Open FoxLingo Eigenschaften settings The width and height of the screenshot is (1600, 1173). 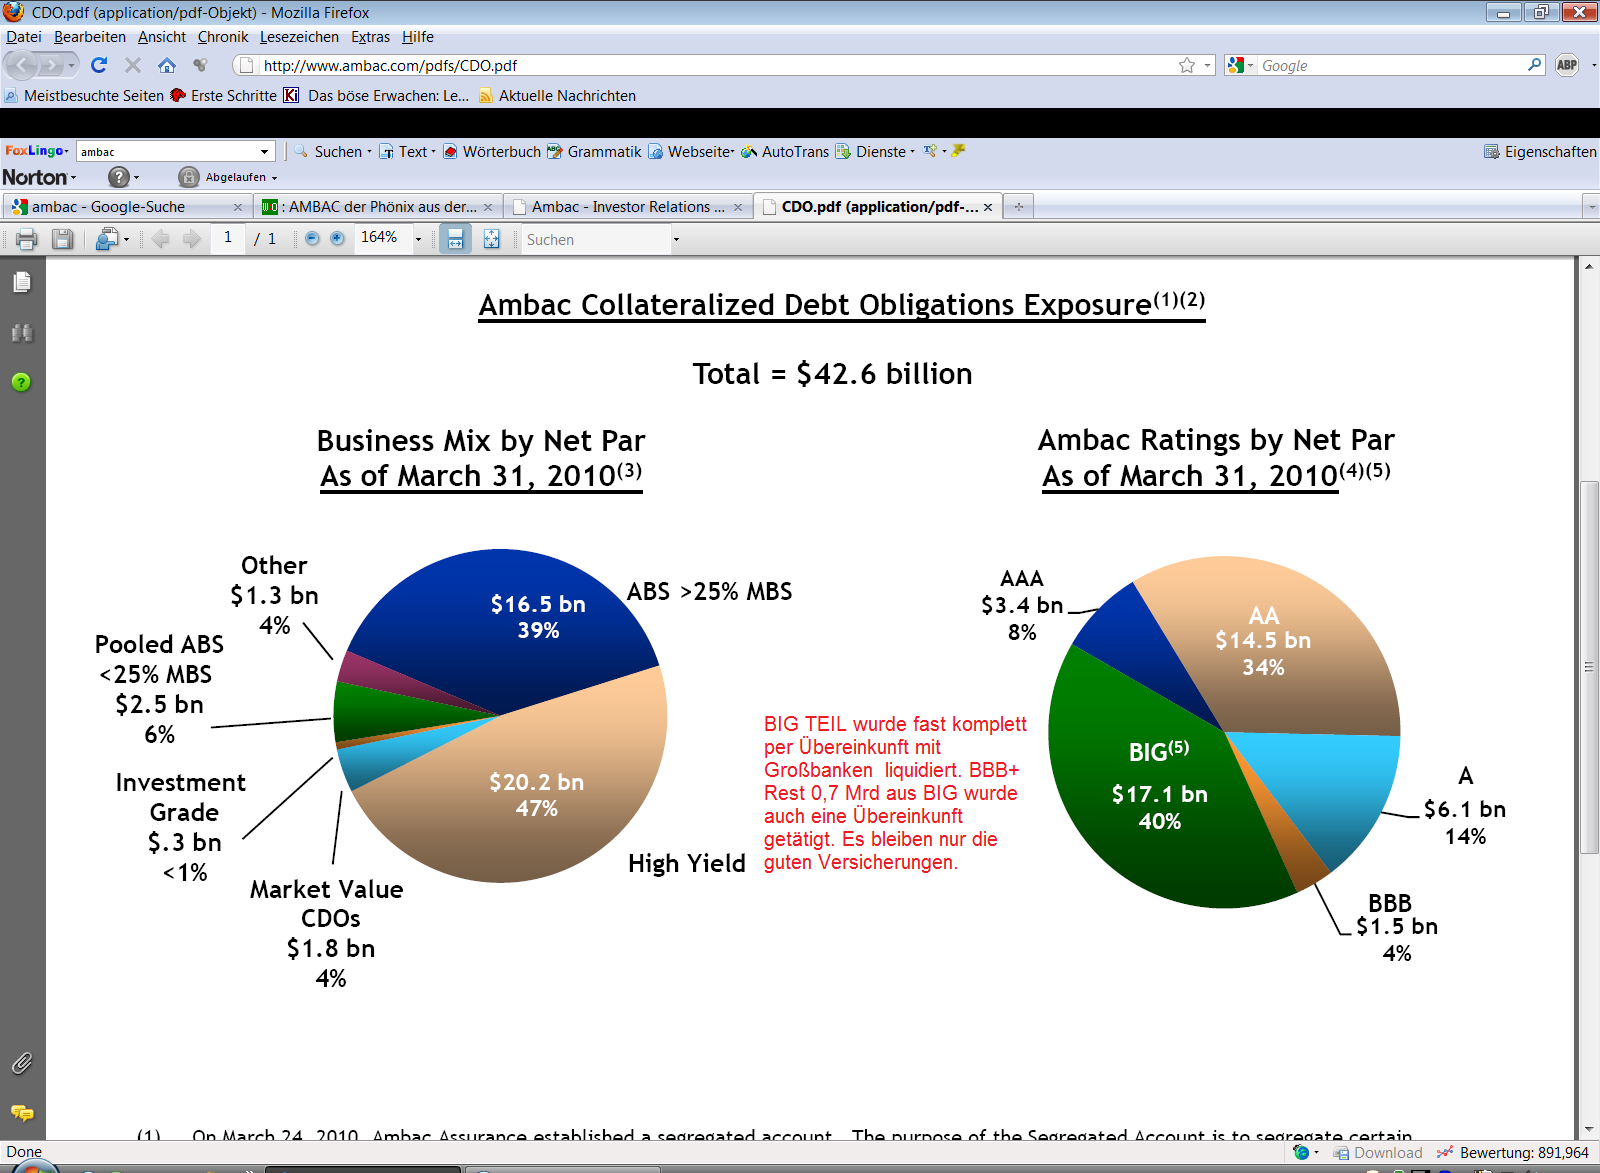click(1540, 152)
